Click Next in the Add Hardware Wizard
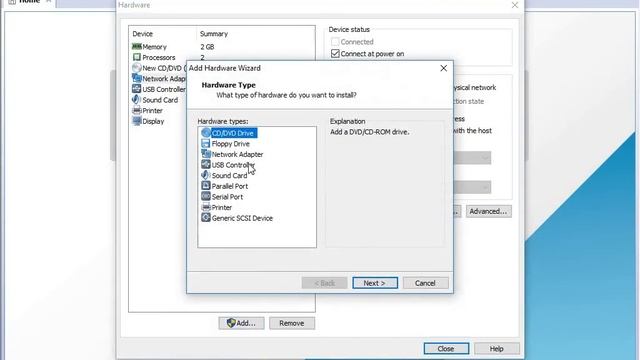Viewport: 640px width, 360px height. coord(375,283)
